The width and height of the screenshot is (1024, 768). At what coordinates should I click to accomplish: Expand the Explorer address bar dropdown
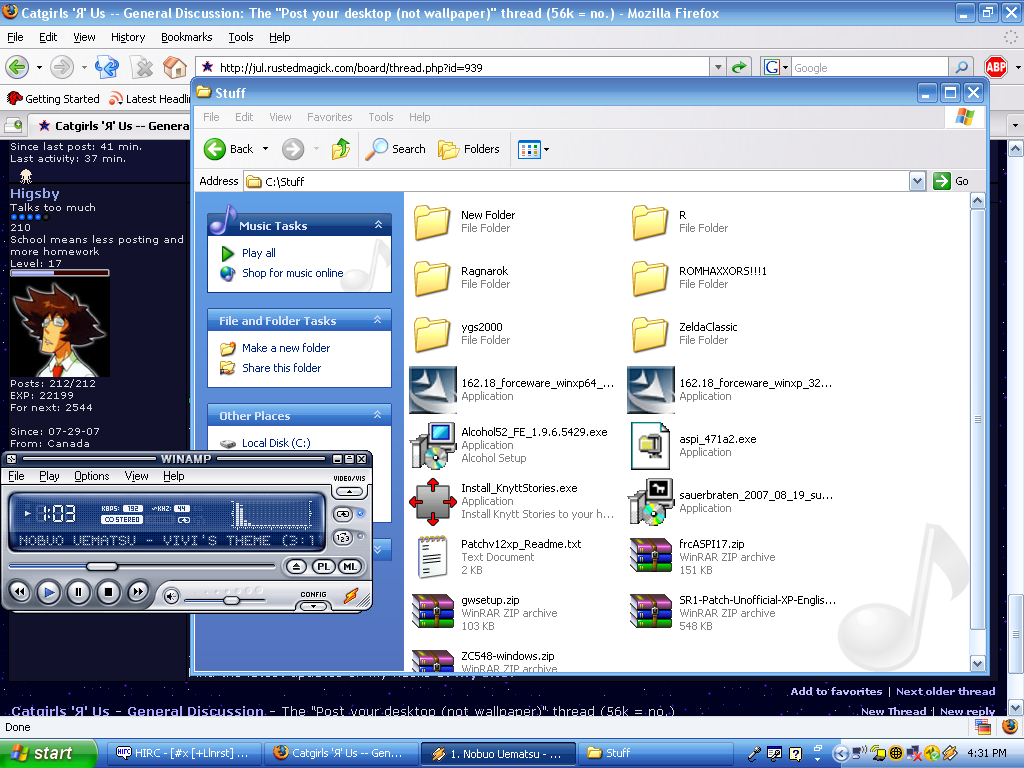click(x=917, y=181)
